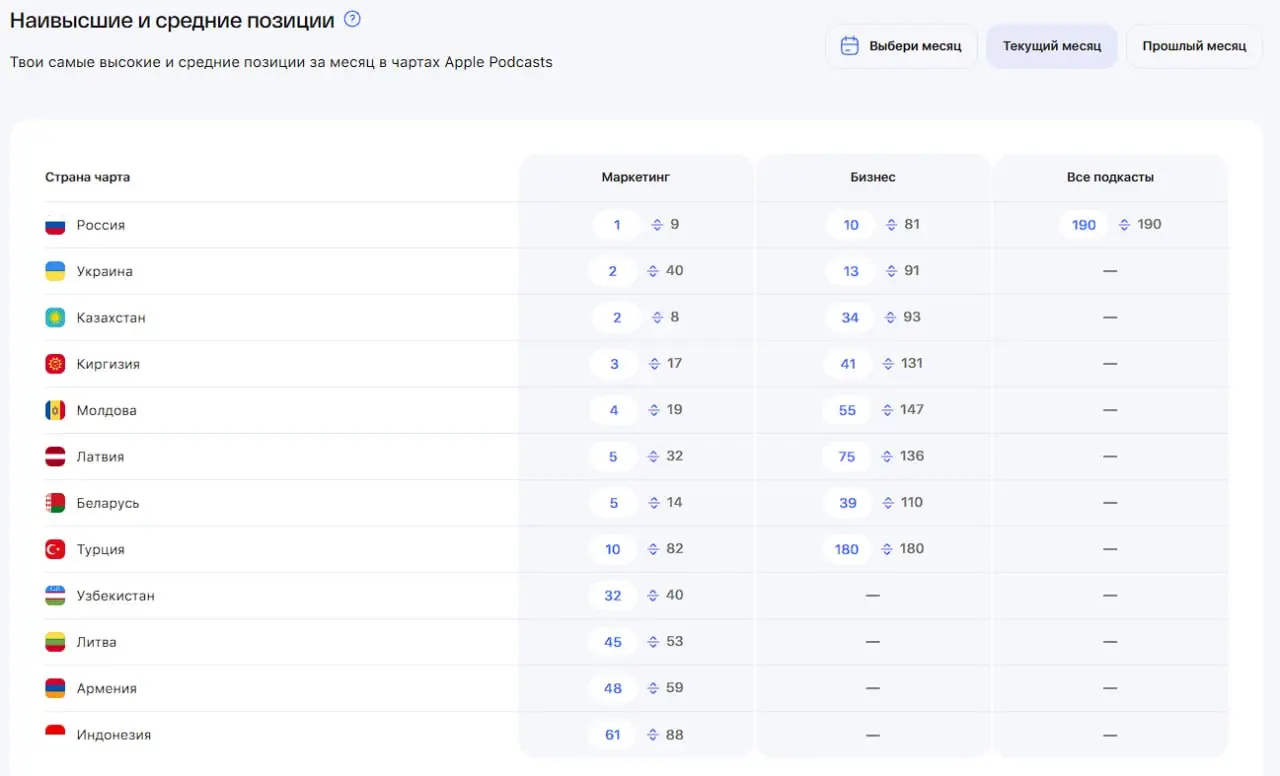Click the page subtitle about Apple Podcasts charts
1280x776 pixels.
point(281,62)
